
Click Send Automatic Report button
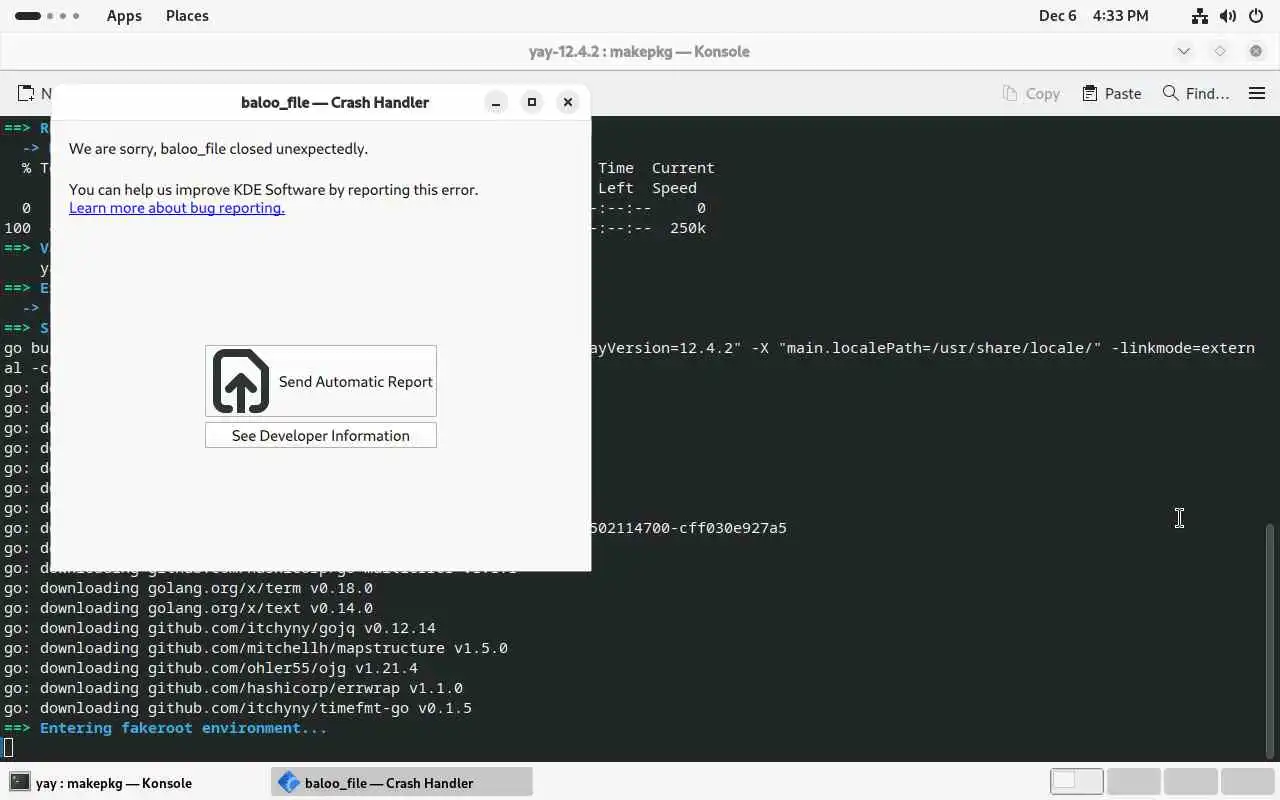(321, 381)
